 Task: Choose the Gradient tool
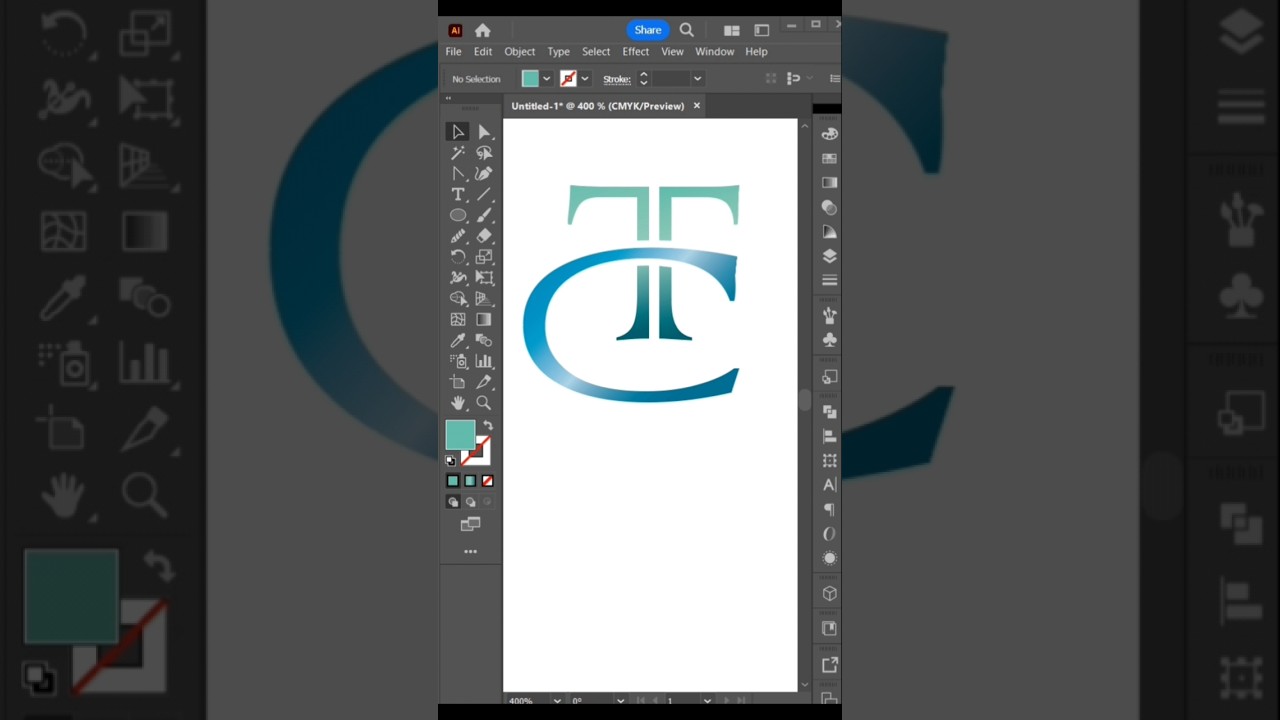484,320
